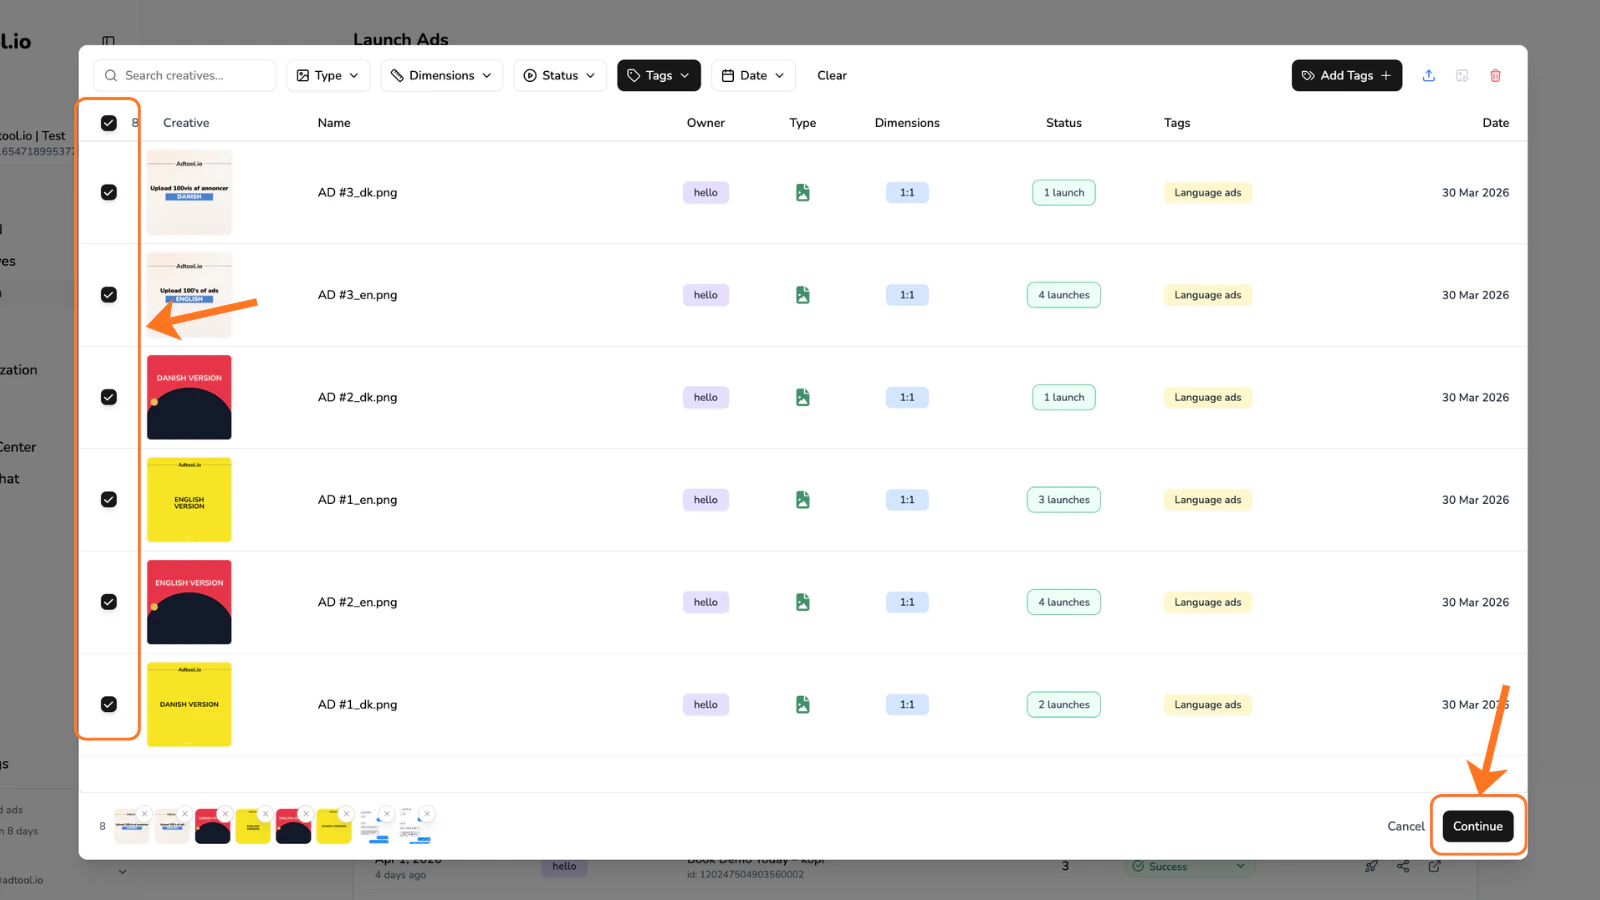Sort by the Name column header
The image size is (1600, 900).
click(334, 123)
